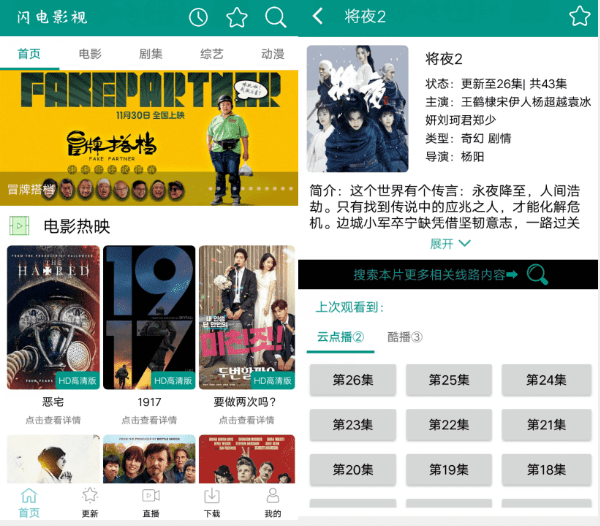
Task: Open watch history clock icon
Action: click(x=198, y=18)
